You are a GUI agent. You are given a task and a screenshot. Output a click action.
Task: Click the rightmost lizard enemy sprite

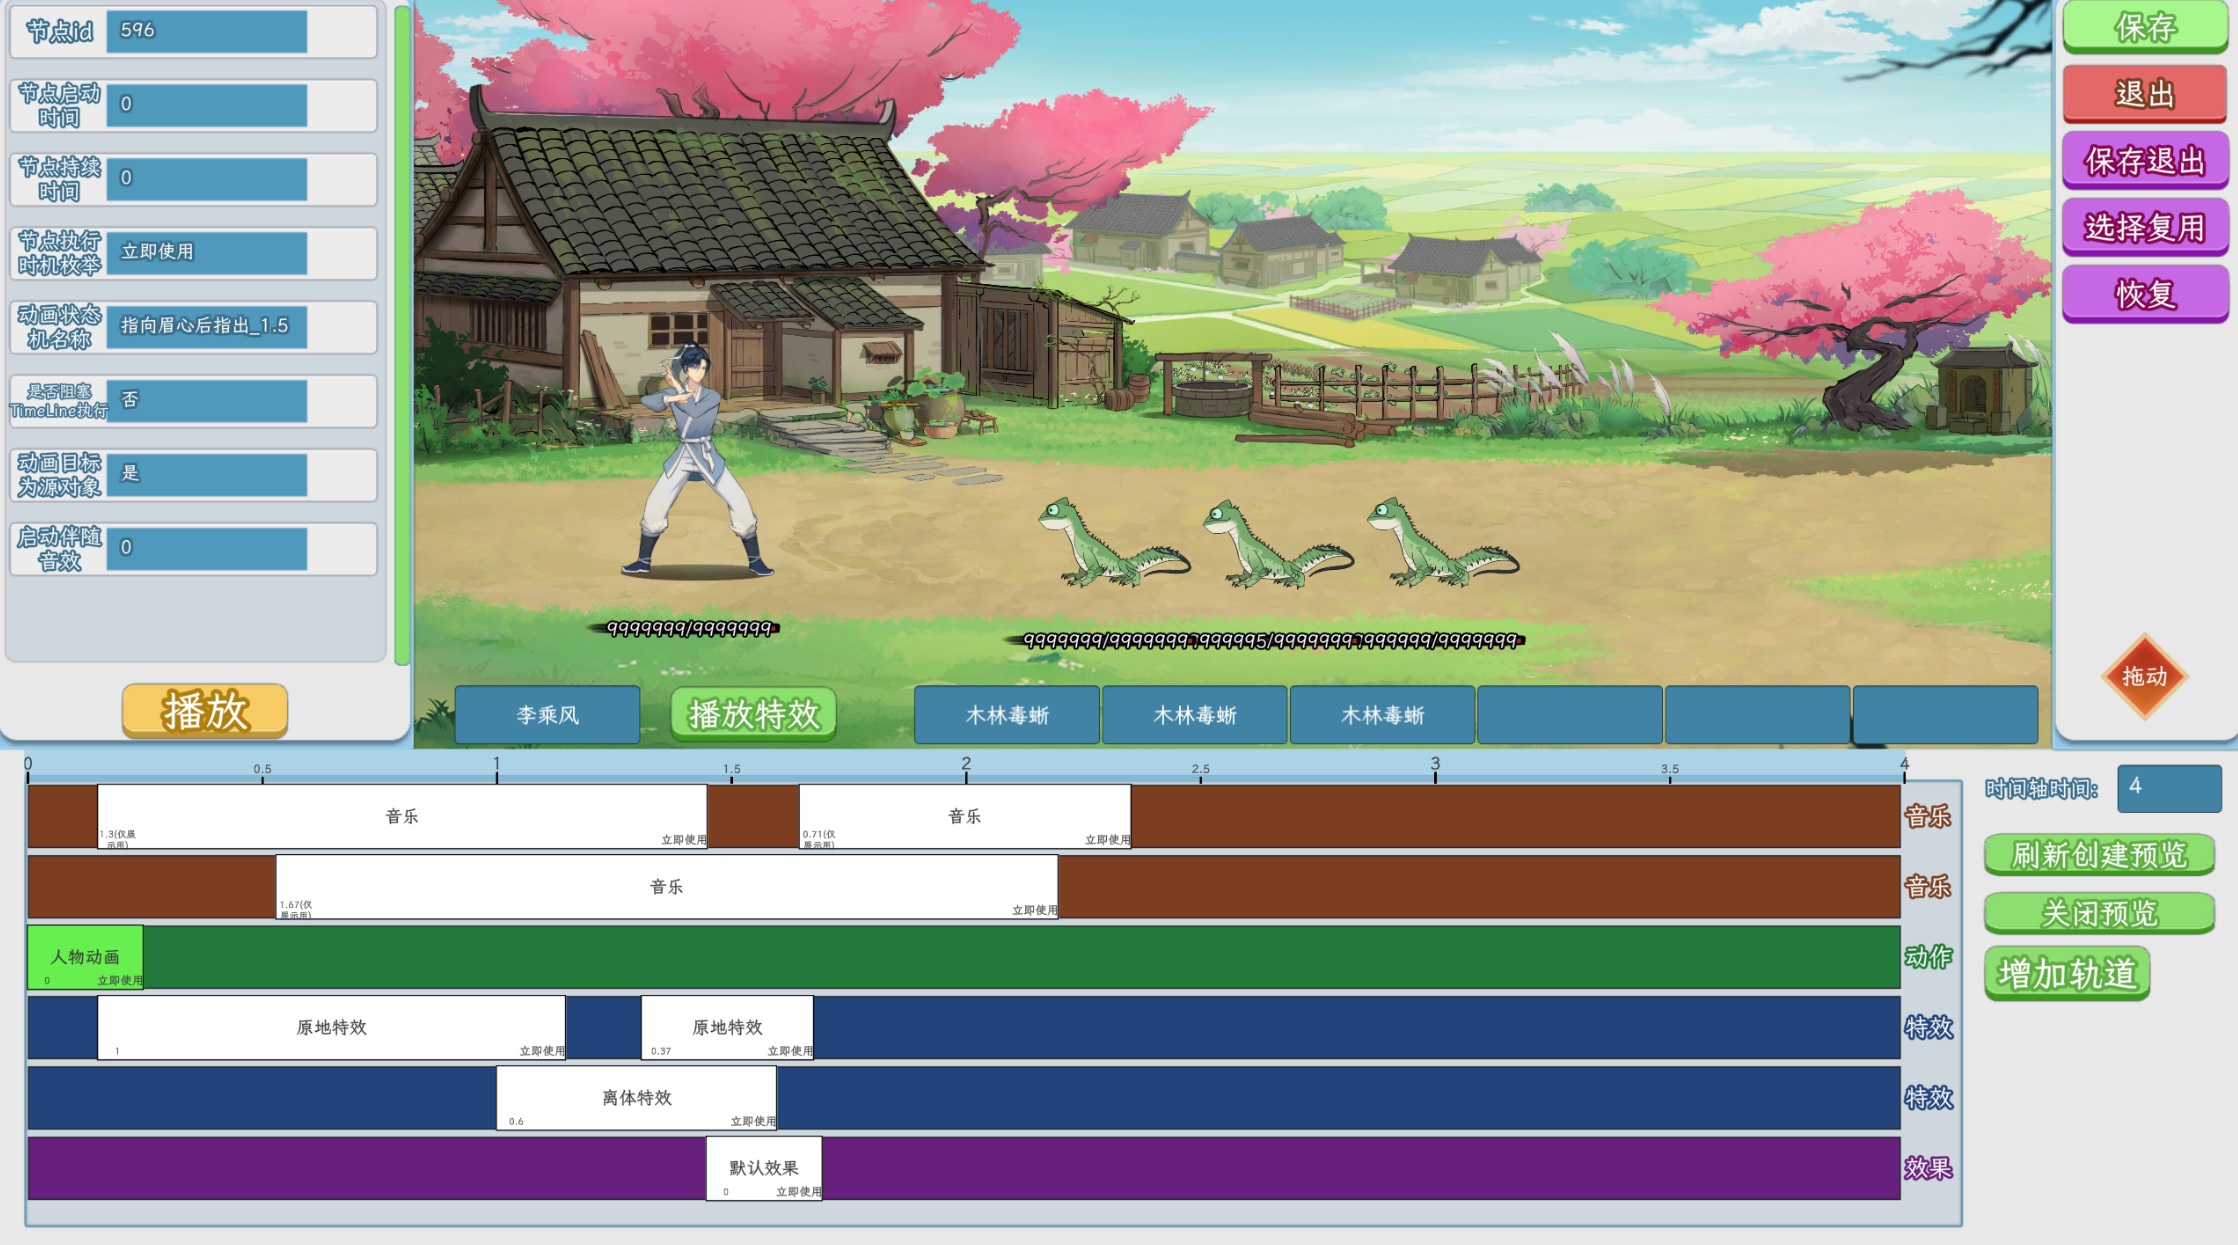(x=1442, y=542)
